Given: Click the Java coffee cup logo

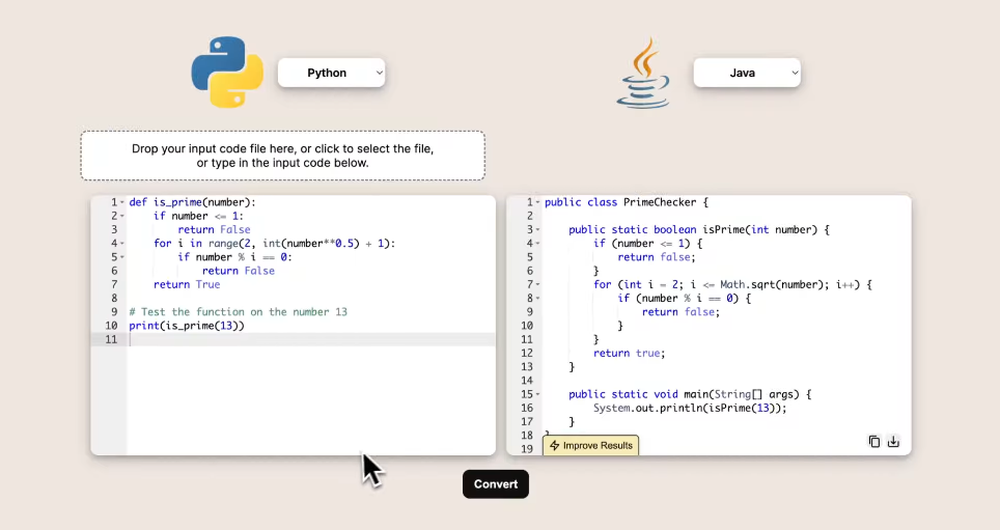Looking at the screenshot, I should [x=643, y=73].
